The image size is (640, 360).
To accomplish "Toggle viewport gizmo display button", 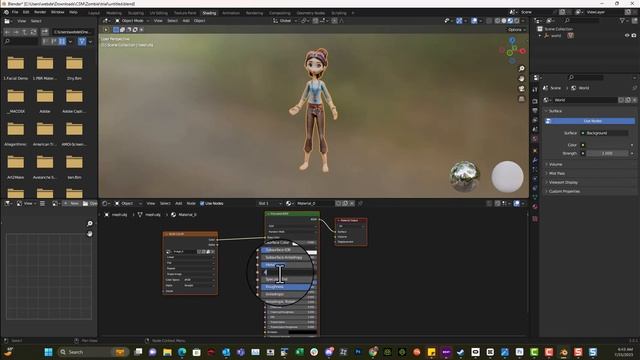I will pyautogui.click(x=459, y=21).
